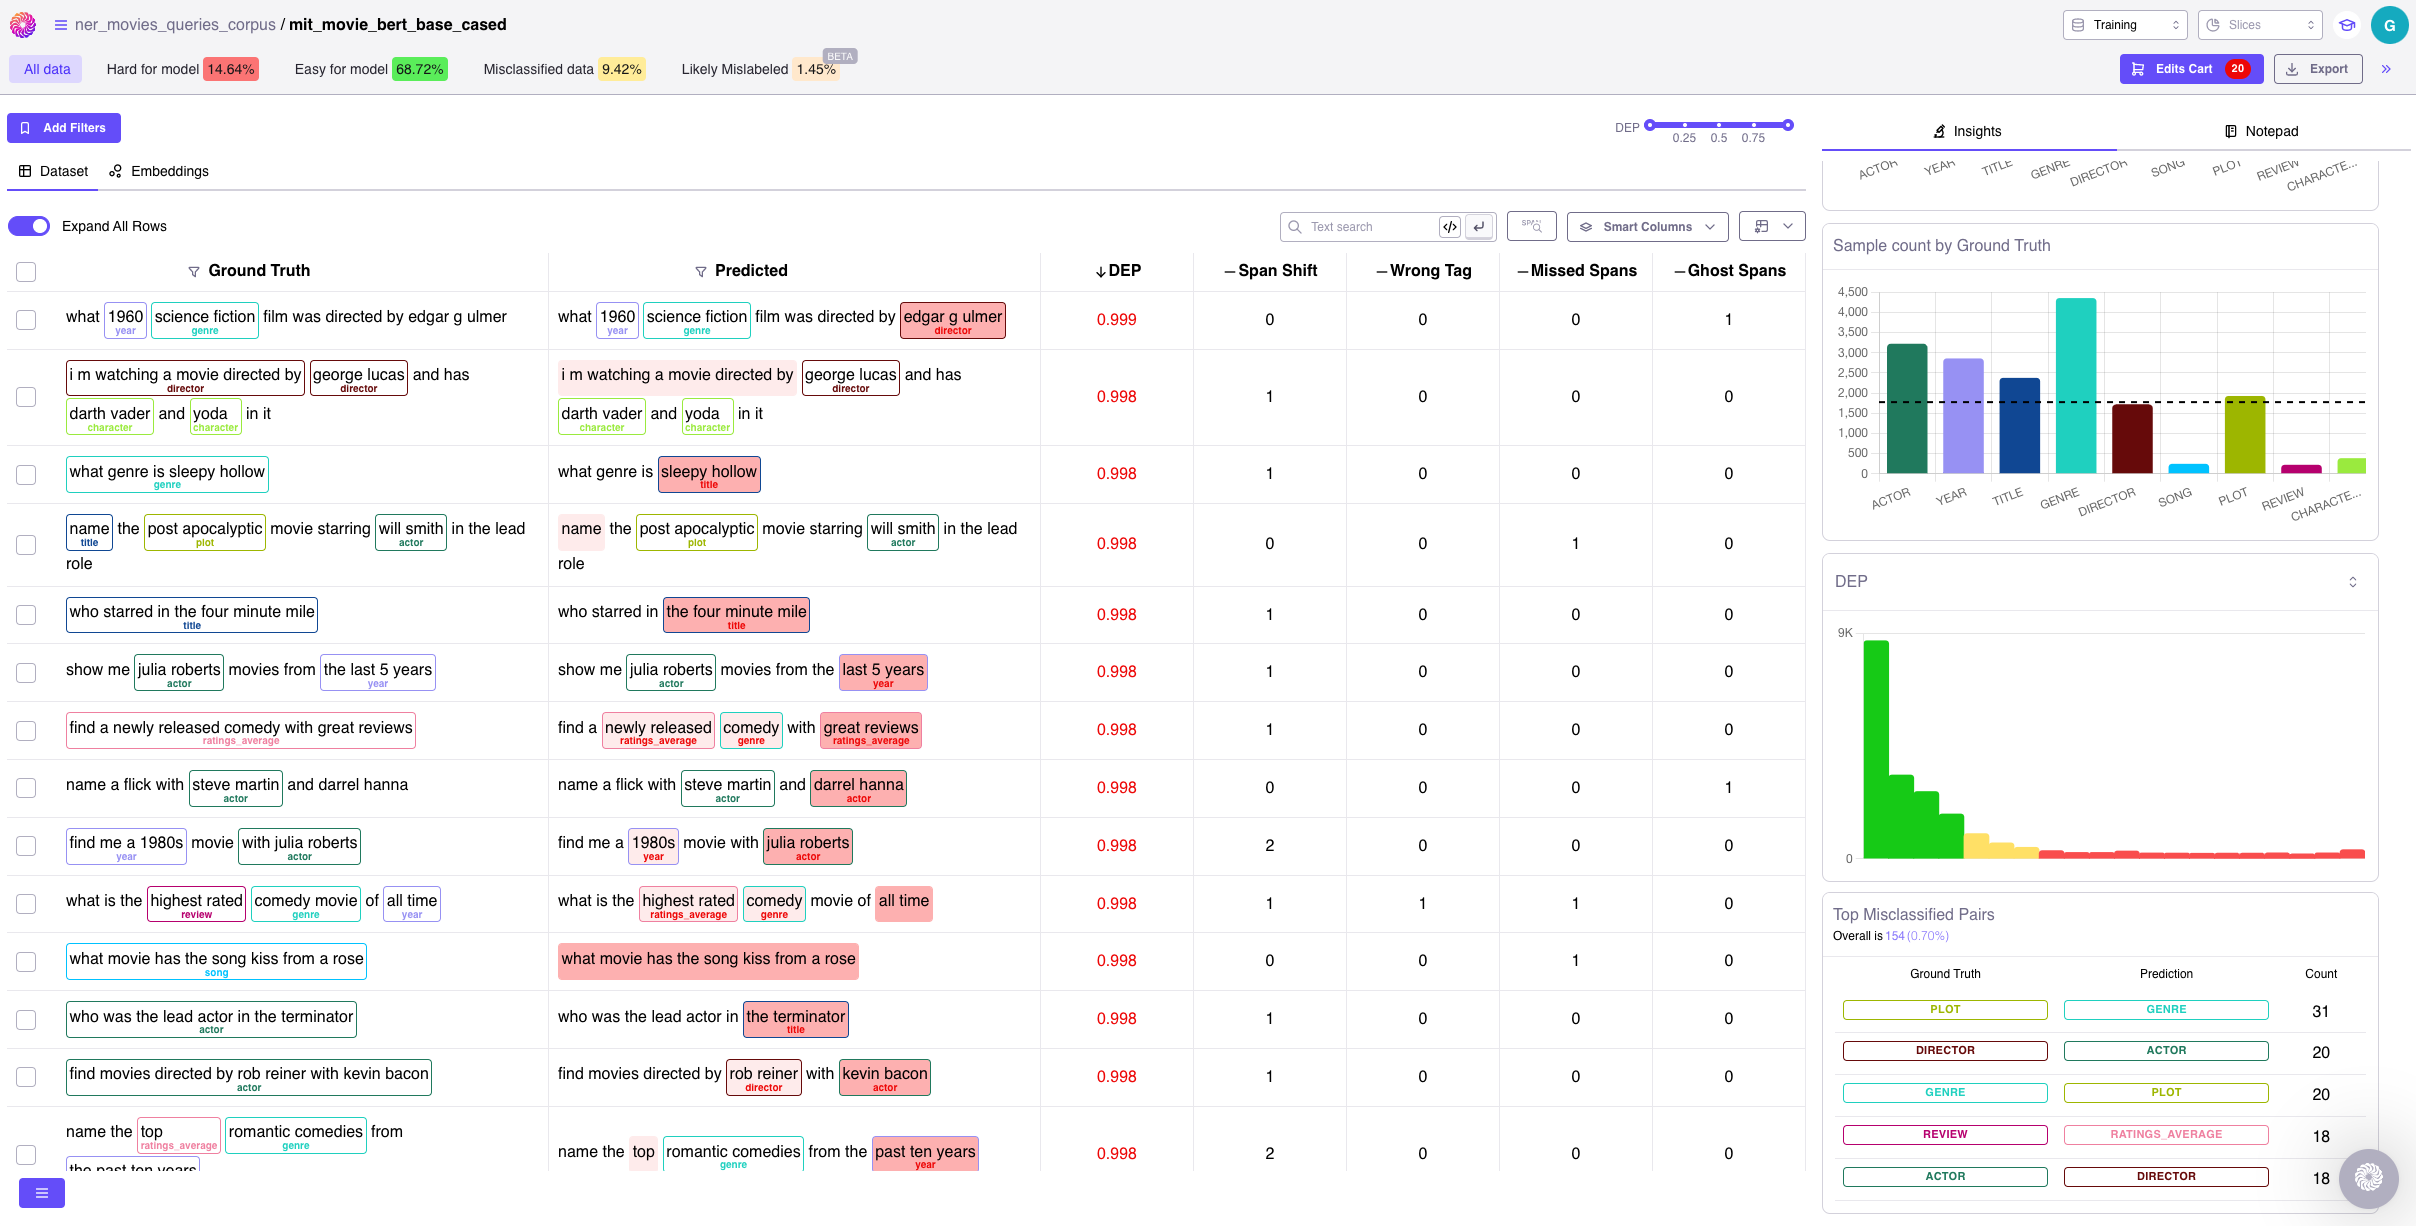Open the hamburger menu next to project name
2416x1226 pixels.
(61, 25)
